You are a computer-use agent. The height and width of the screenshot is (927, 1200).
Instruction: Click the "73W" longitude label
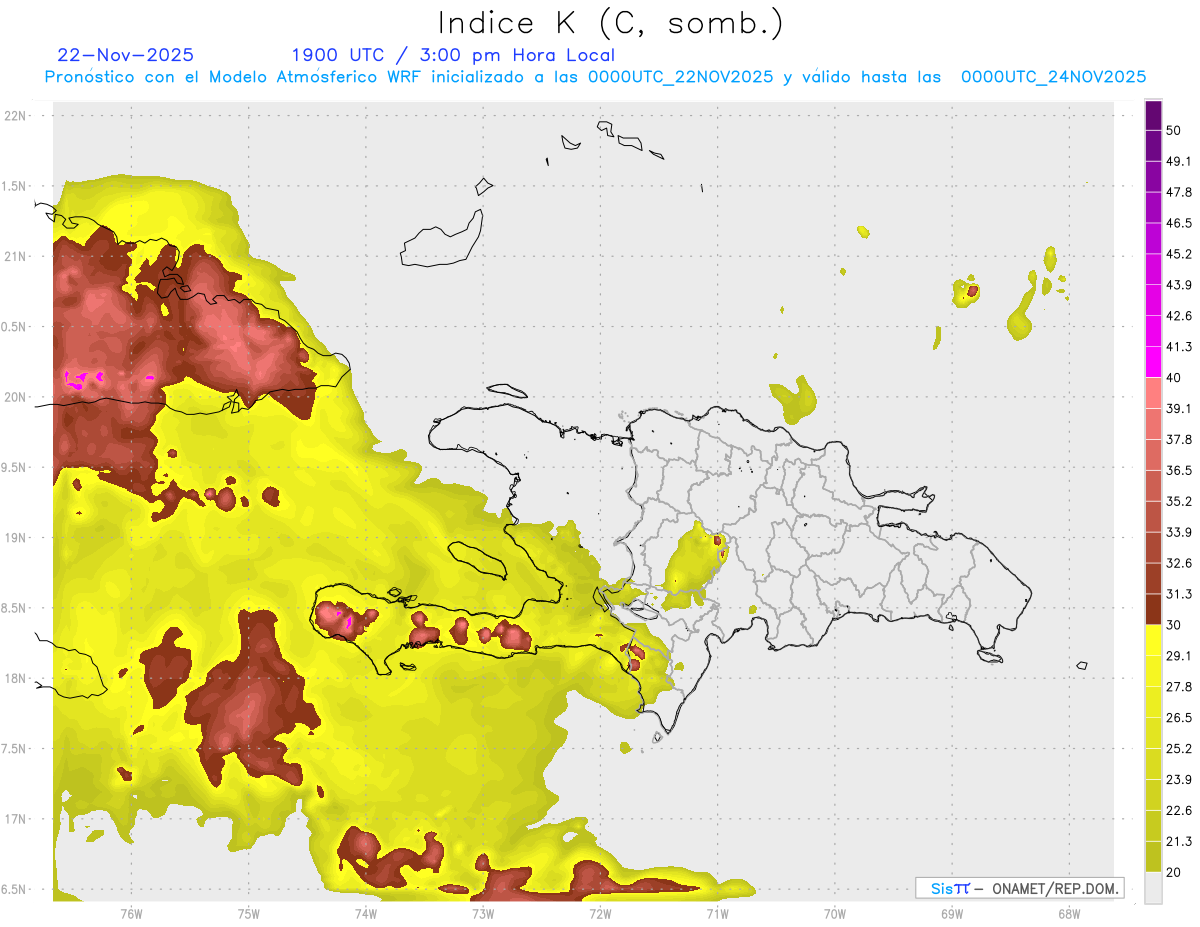pyautogui.click(x=483, y=914)
